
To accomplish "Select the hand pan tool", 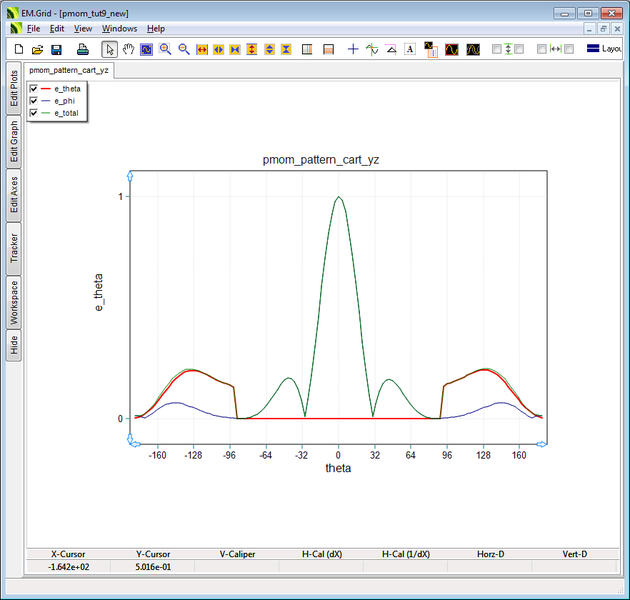I will point(128,49).
